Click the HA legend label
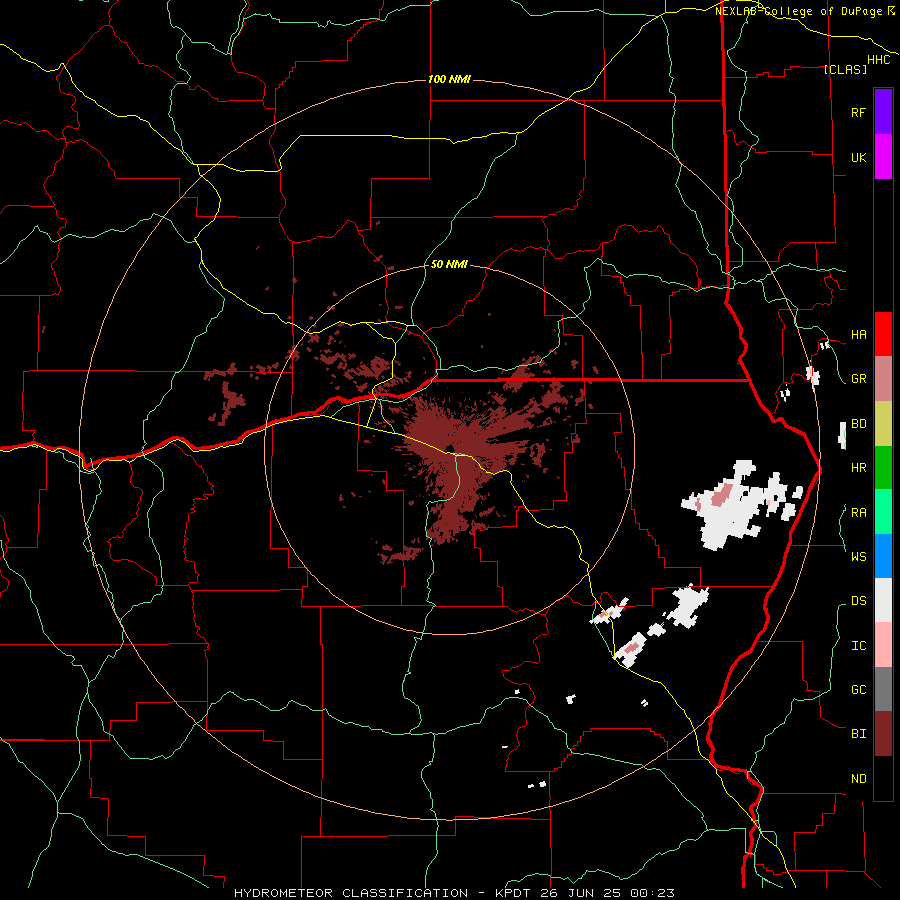 click(858, 334)
